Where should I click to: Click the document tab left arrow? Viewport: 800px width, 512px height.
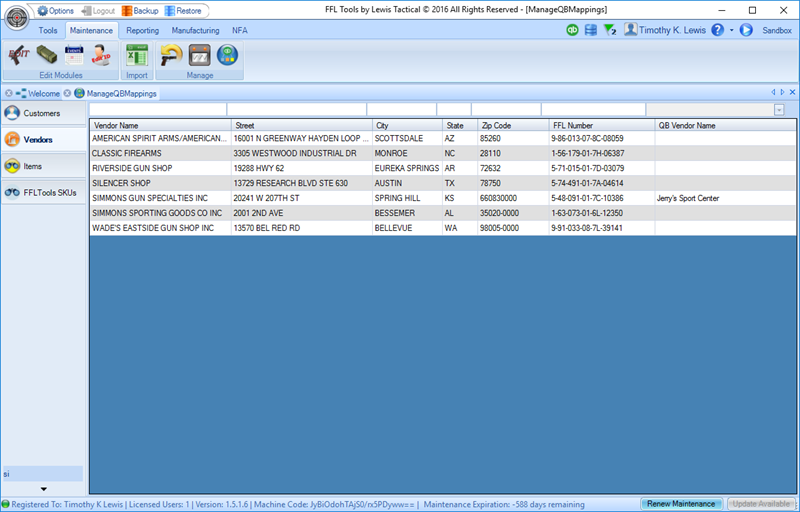click(x=773, y=92)
